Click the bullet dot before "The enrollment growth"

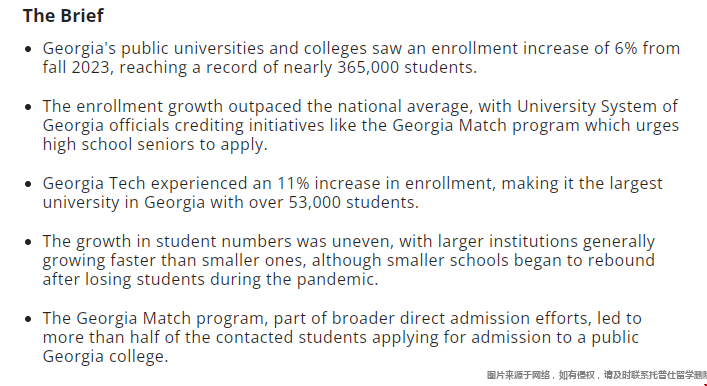pos(28,107)
